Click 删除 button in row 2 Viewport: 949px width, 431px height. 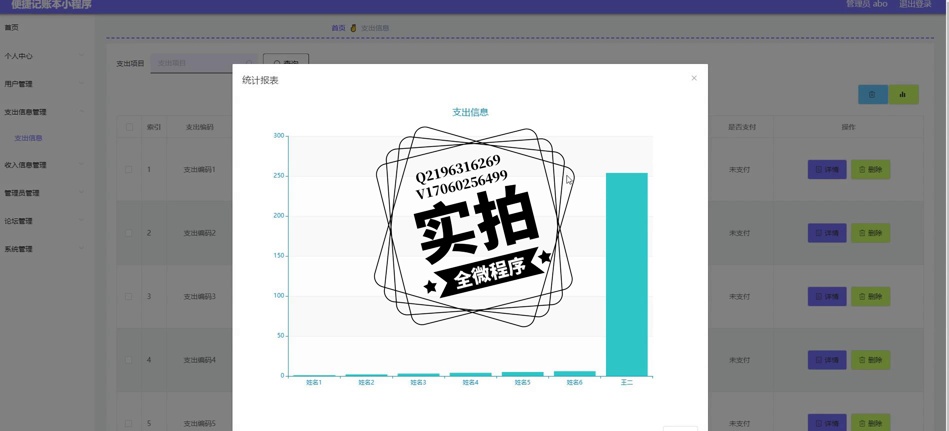coord(870,233)
